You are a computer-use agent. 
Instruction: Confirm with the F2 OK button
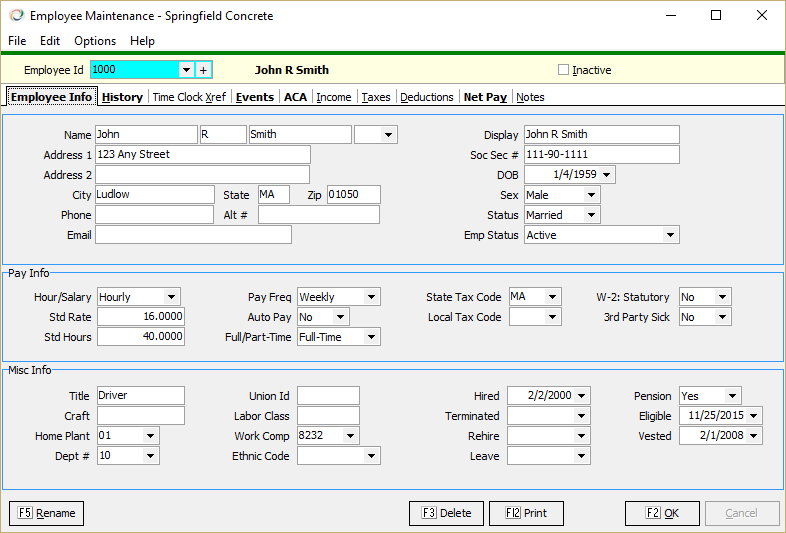(x=661, y=513)
